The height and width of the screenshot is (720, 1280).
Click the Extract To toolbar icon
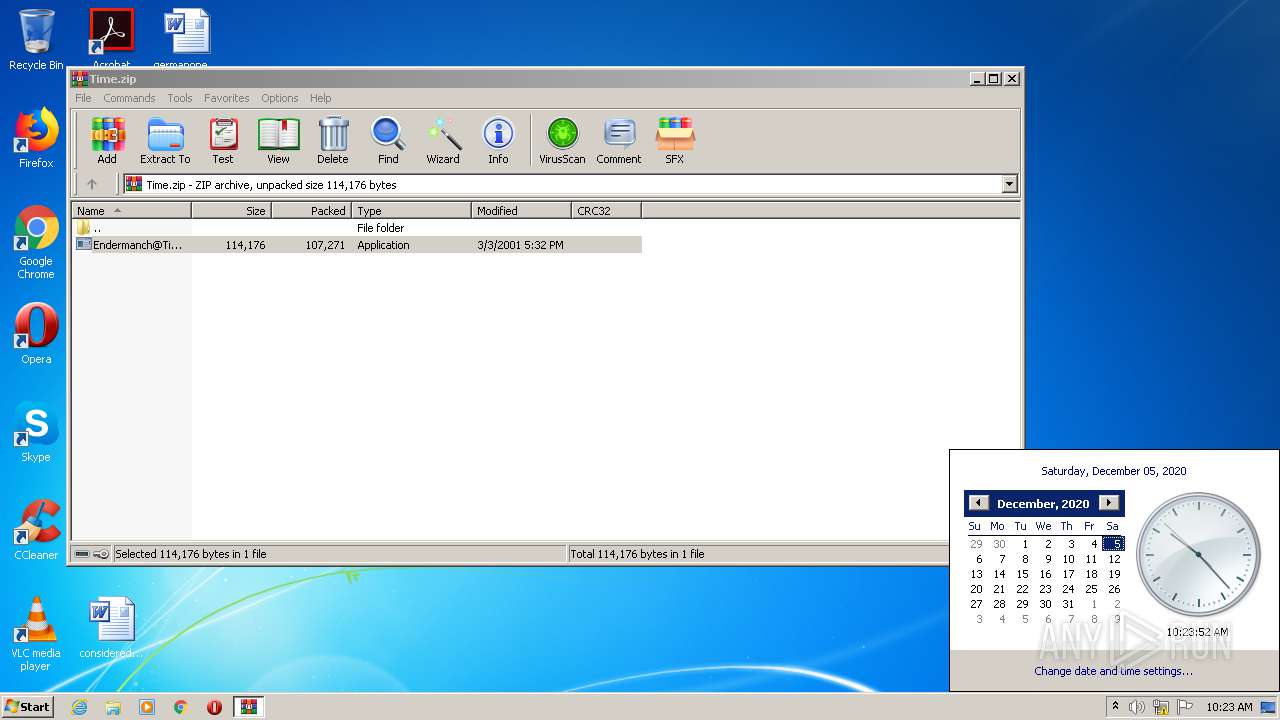pyautogui.click(x=165, y=140)
